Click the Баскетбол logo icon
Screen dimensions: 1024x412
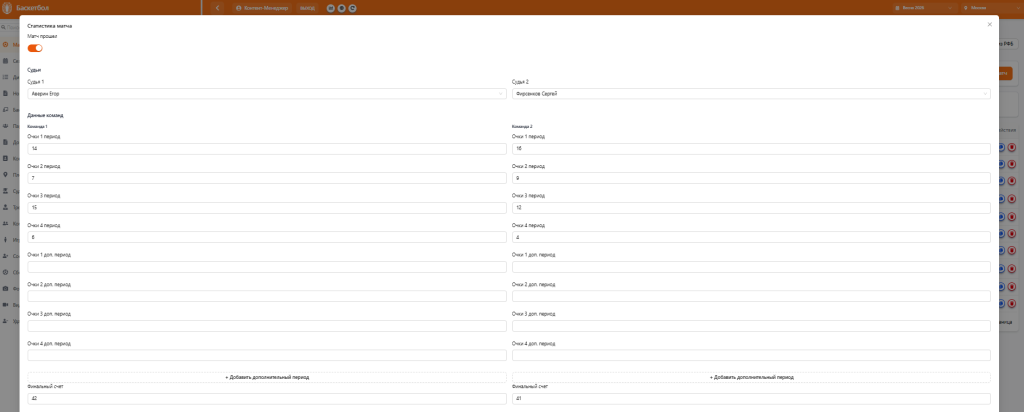coord(8,8)
